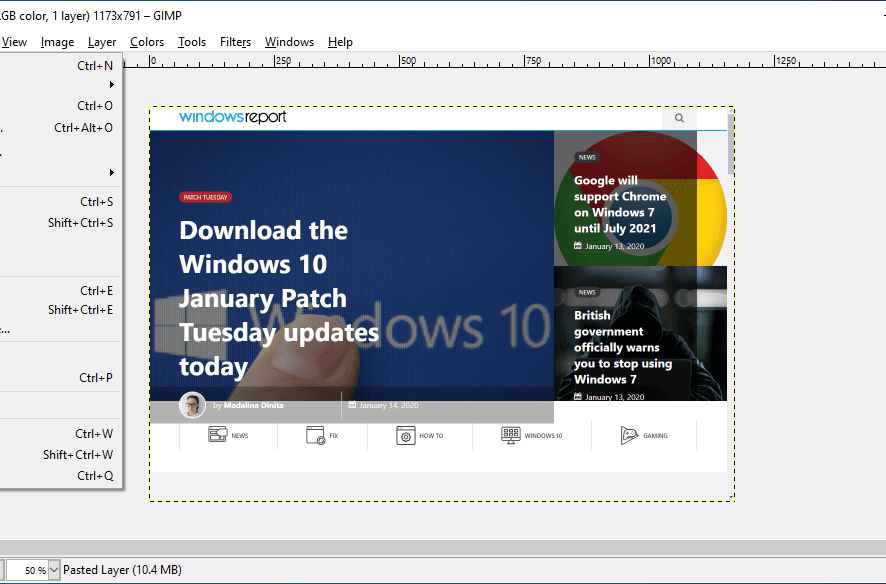Screen dimensions: 886x584
Task: Choose the menu entry with shortcut Ctrl+E
Action: point(60,290)
